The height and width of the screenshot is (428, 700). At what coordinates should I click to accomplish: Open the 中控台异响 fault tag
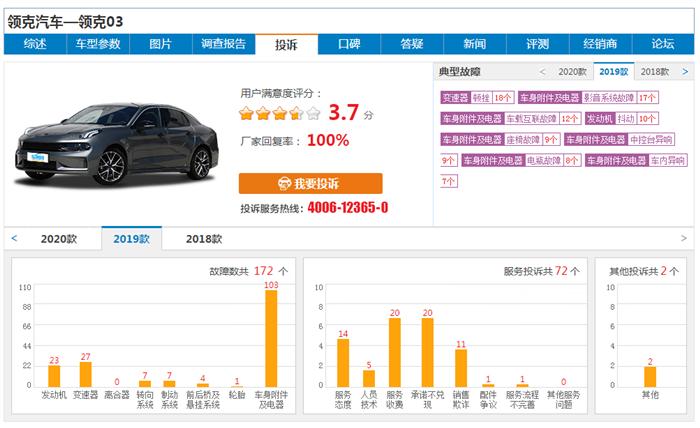pyautogui.click(x=619, y=140)
